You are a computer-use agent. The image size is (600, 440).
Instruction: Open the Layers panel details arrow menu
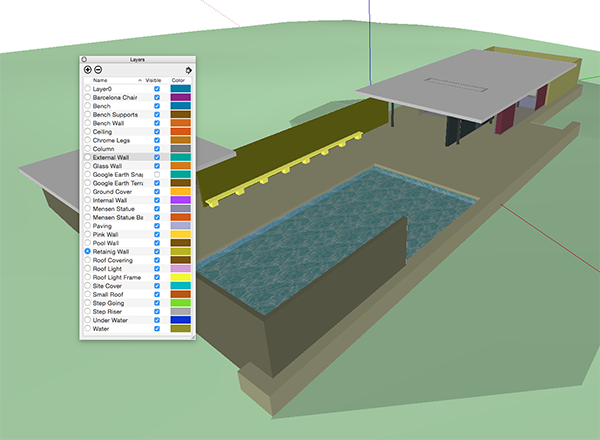coord(189,70)
